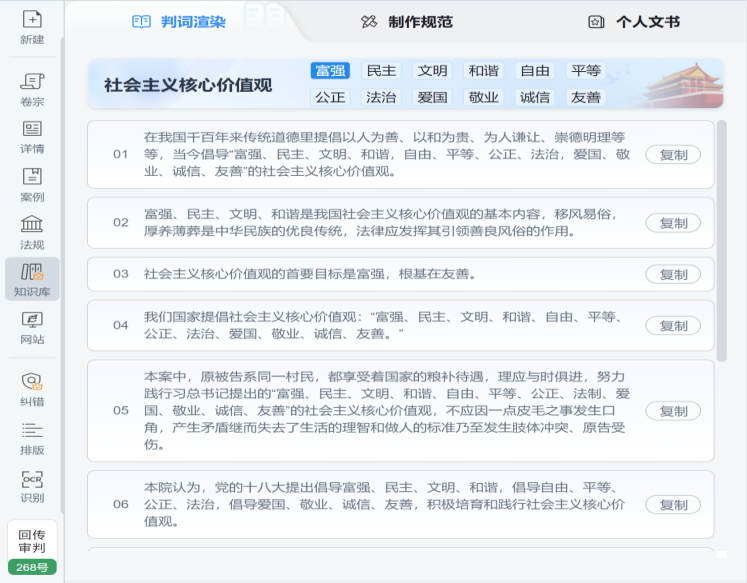Click the 新建 icon in sidebar
Image resolution: width=747 pixels, height=583 pixels.
32,27
